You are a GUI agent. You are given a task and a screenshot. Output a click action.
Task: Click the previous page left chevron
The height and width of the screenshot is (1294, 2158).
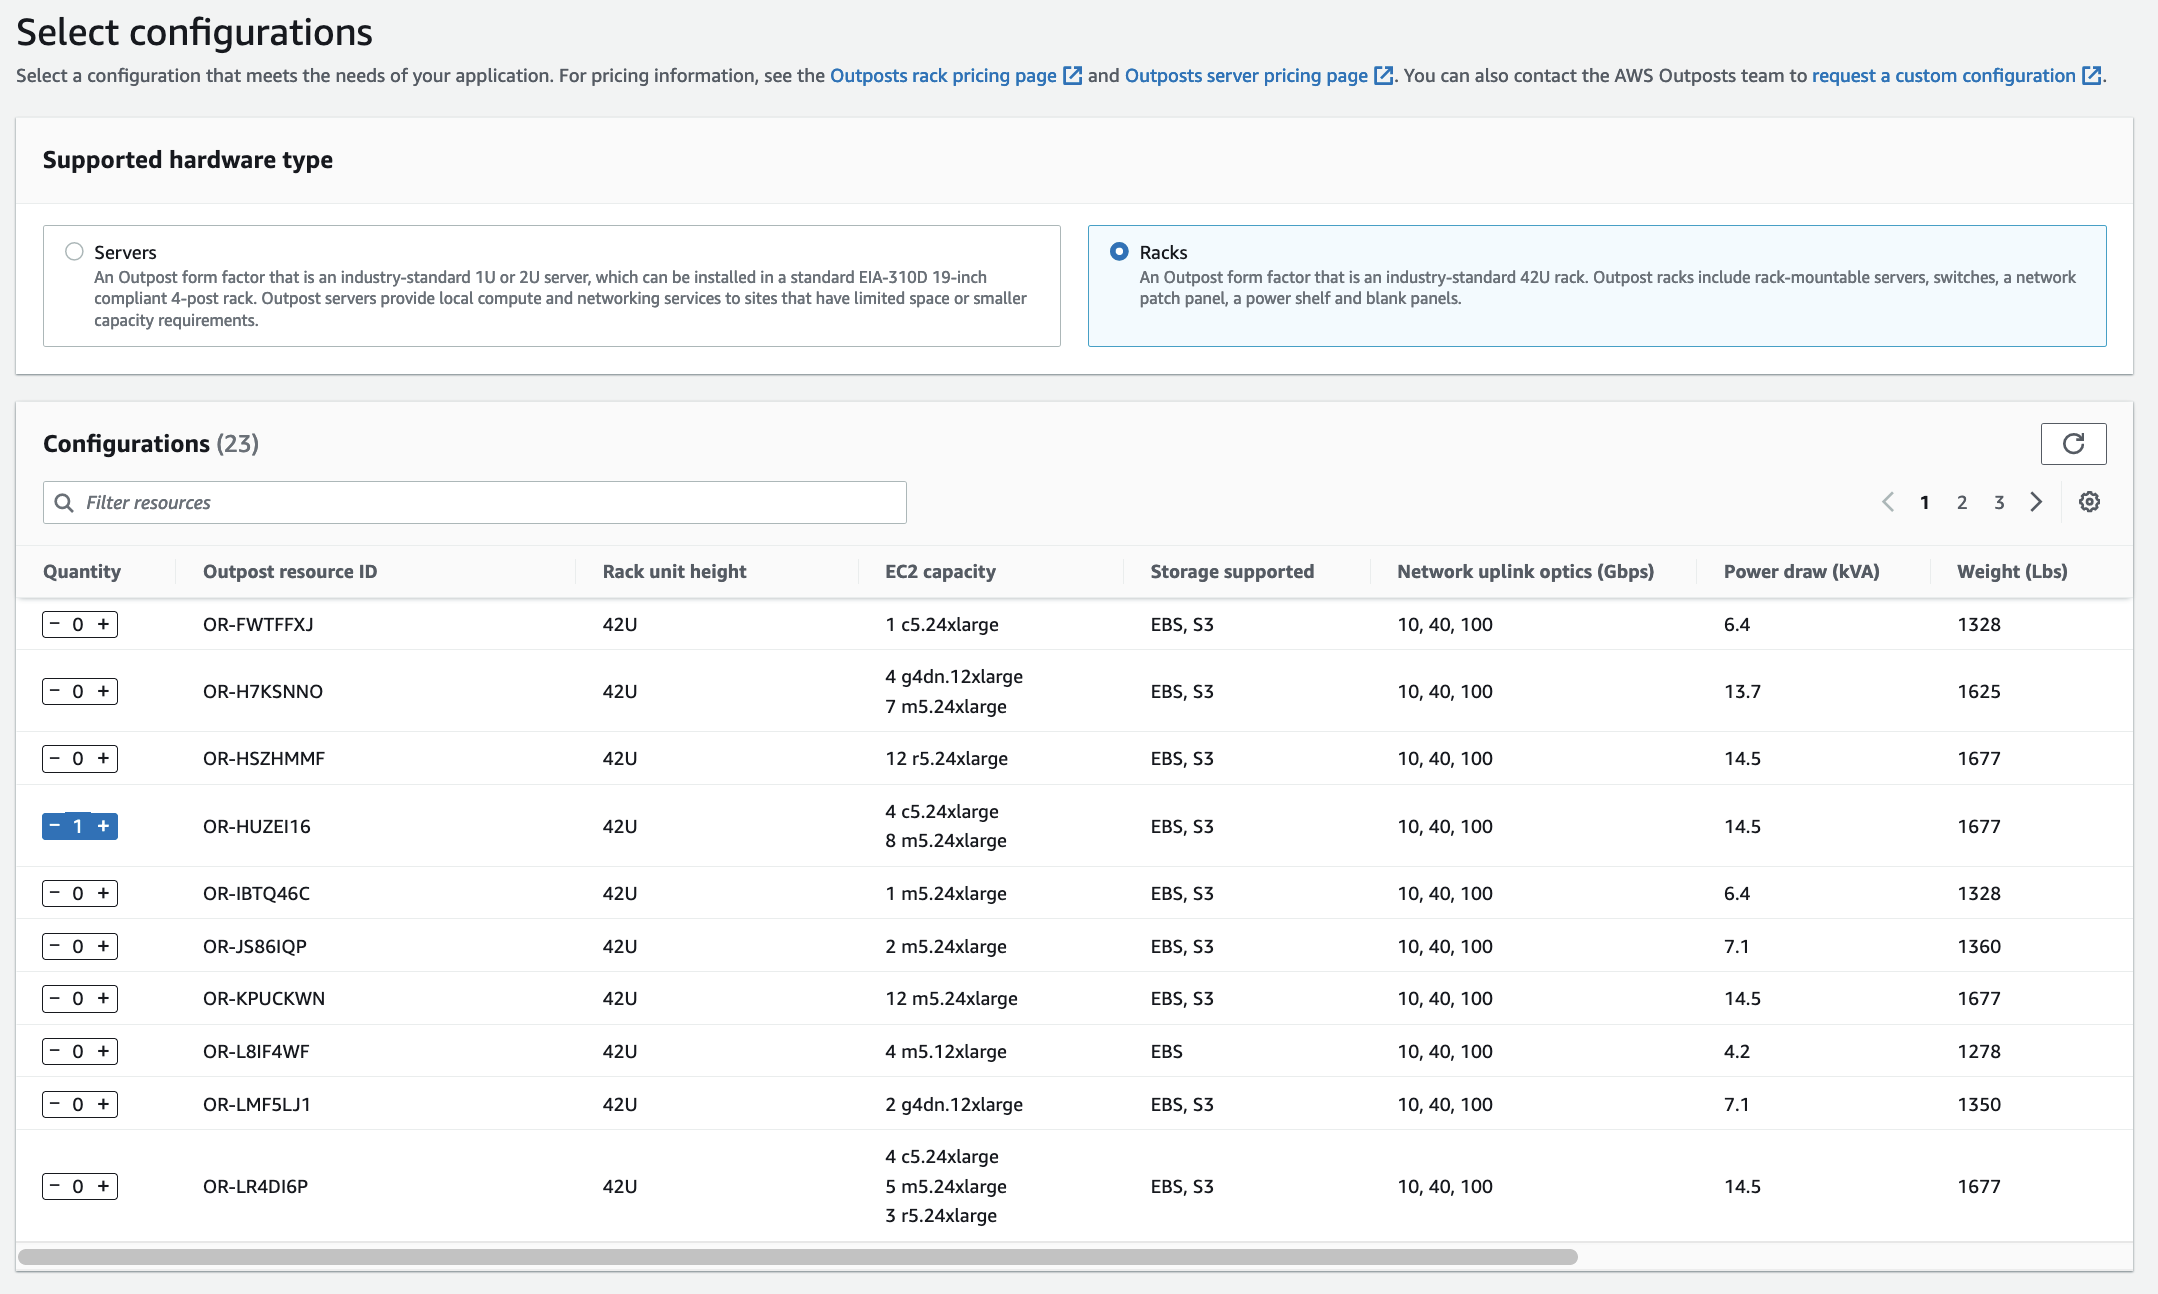(x=1888, y=502)
